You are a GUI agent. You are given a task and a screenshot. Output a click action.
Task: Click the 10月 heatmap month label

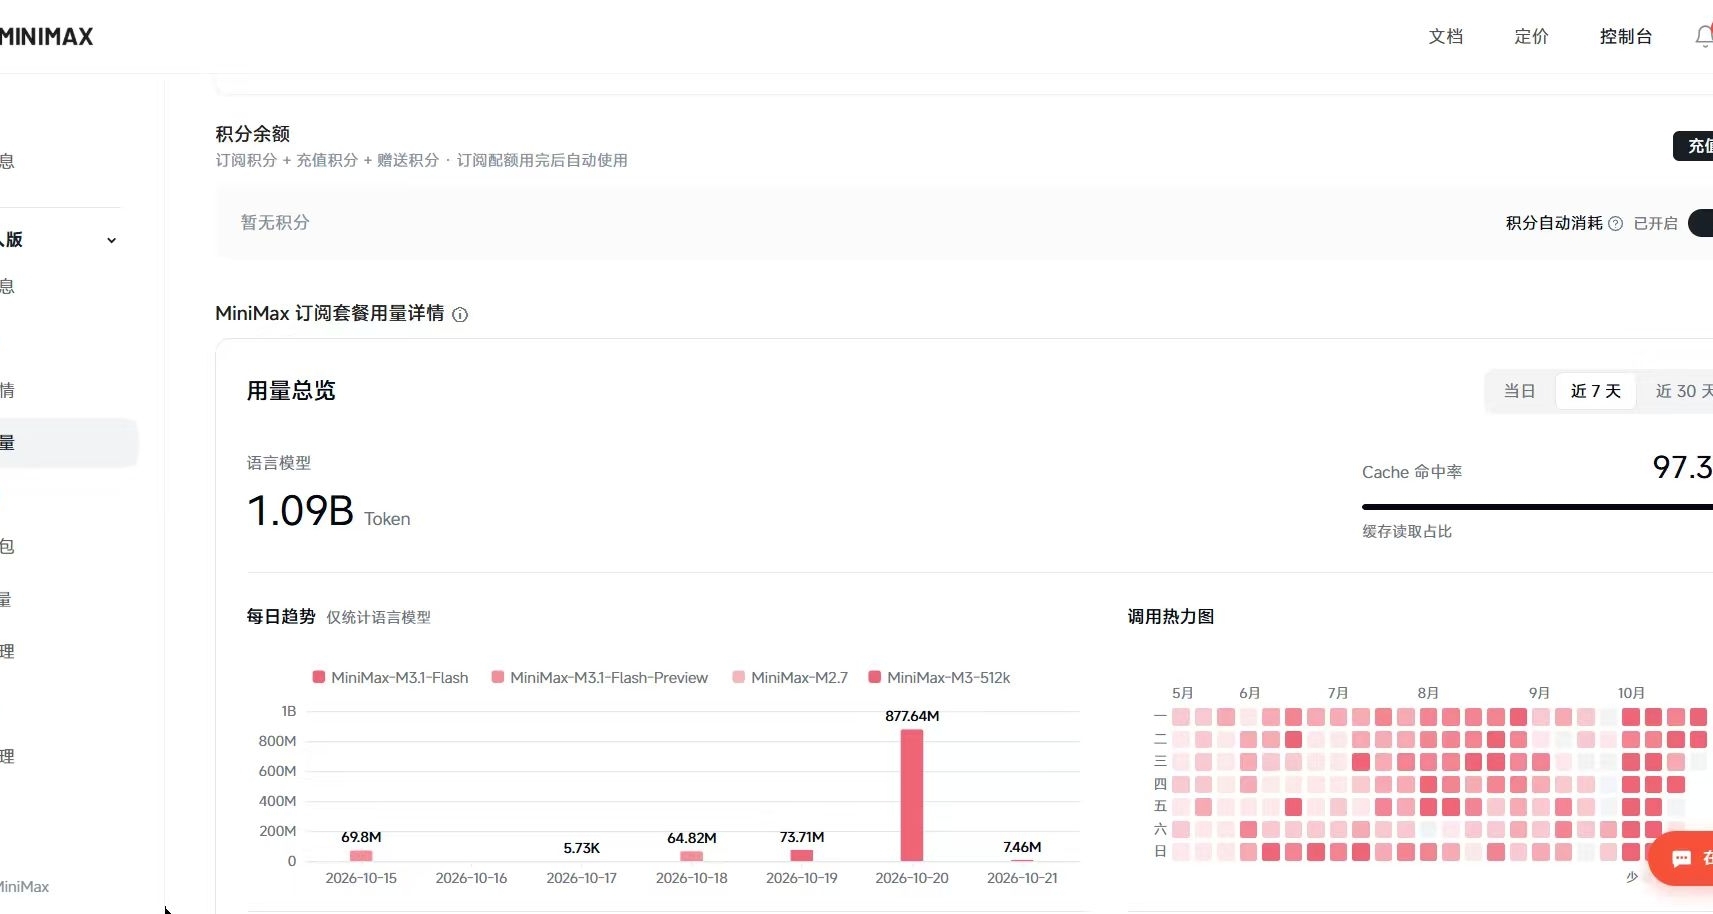pyautogui.click(x=1631, y=693)
